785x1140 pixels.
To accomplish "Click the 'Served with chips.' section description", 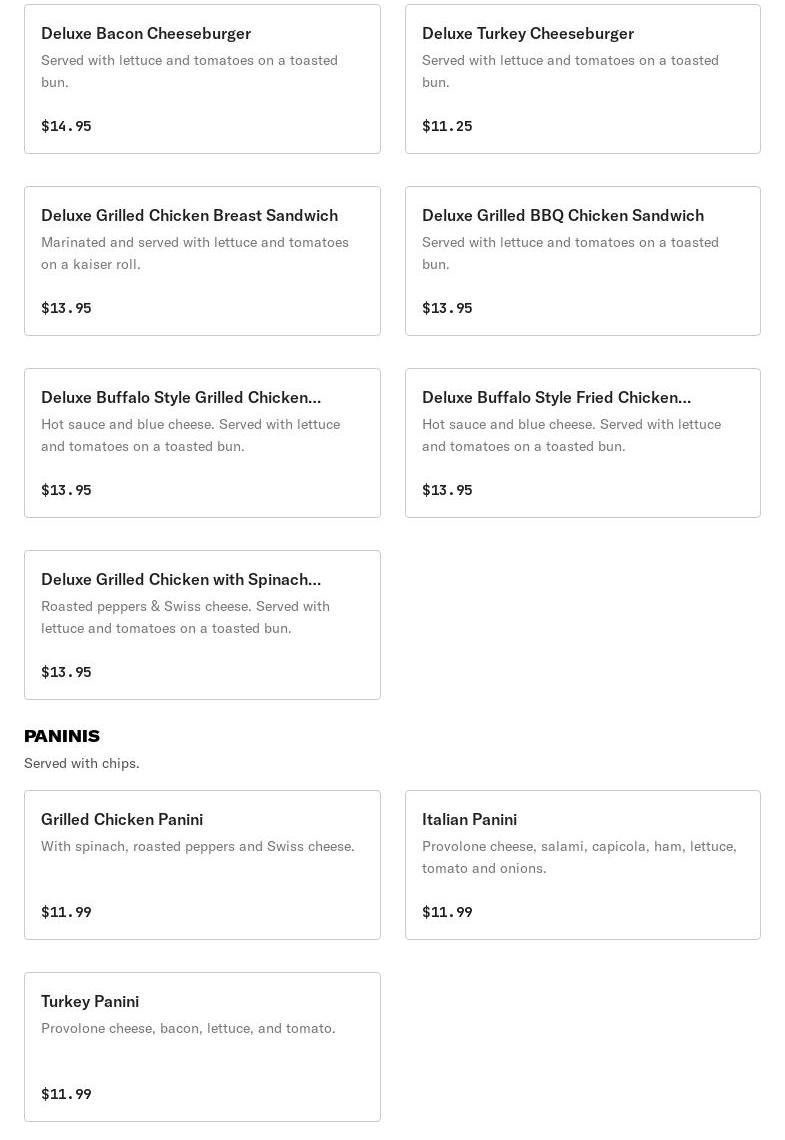I will (x=81, y=763).
